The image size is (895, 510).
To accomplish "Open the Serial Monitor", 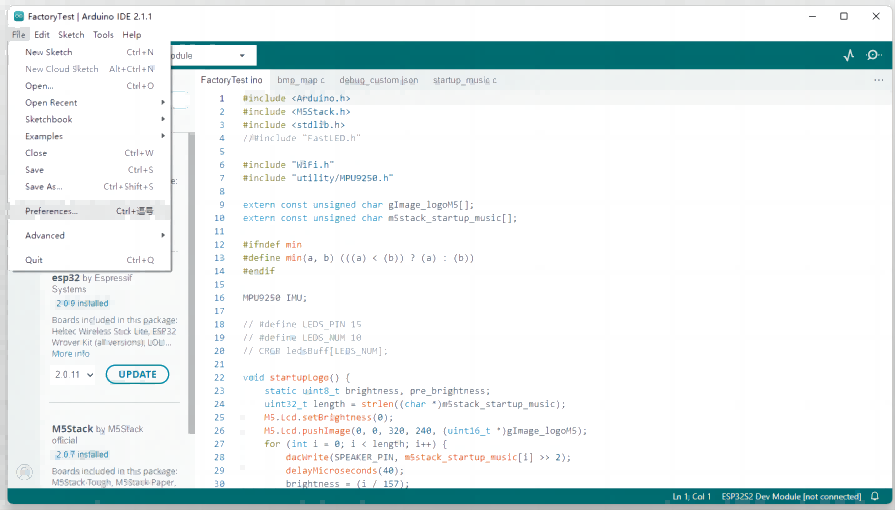I will pyautogui.click(x=873, y=56).
